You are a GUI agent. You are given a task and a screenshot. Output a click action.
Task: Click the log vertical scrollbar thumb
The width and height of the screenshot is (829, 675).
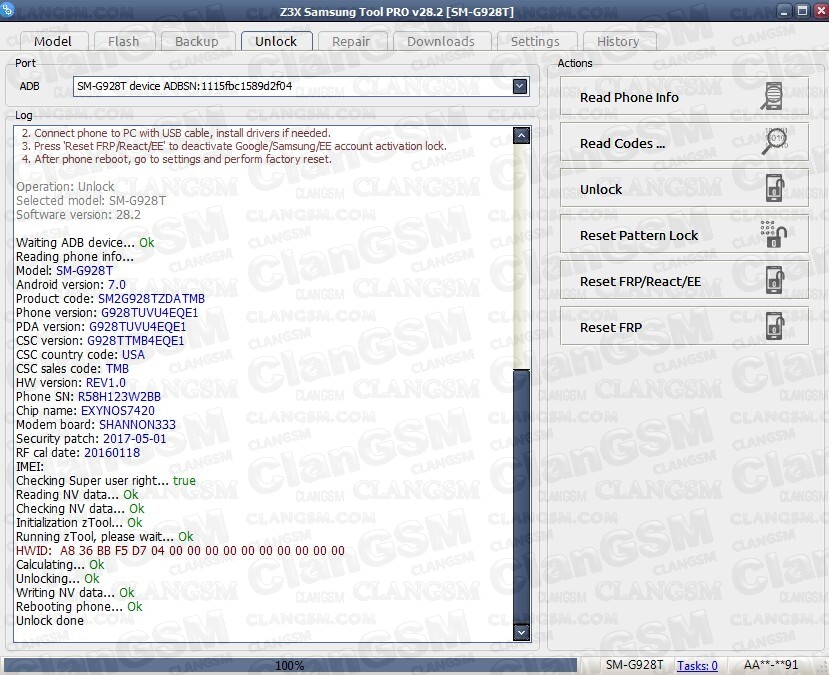tap(521, 497)
